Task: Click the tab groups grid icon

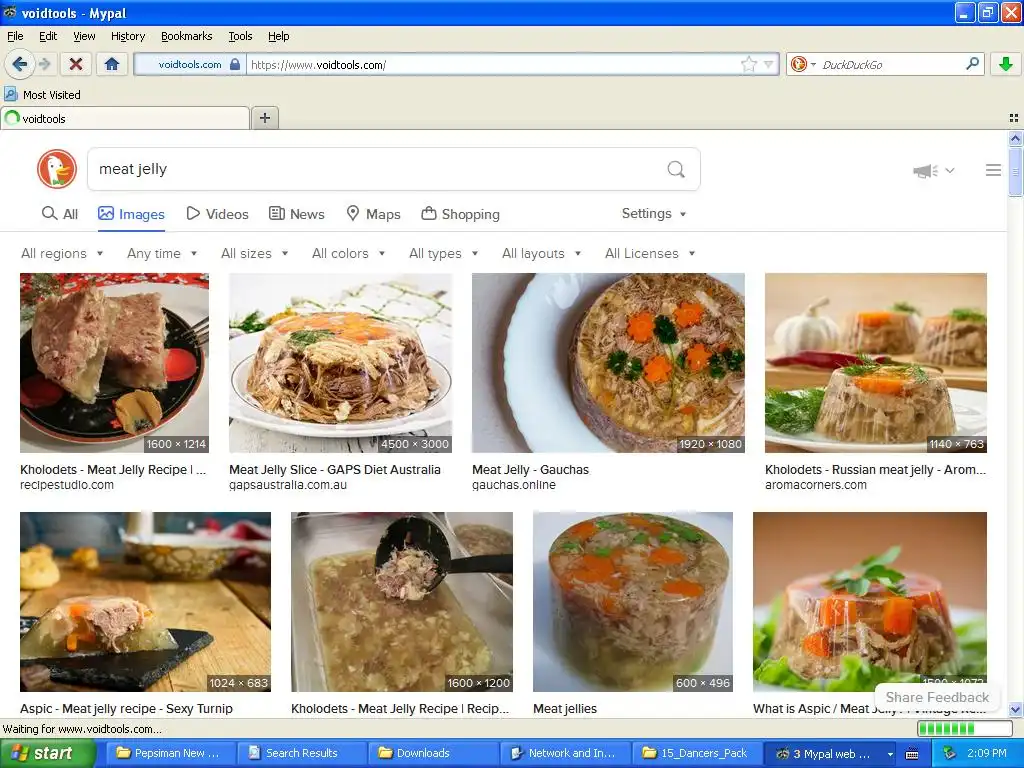Action: click(1014, 118)
